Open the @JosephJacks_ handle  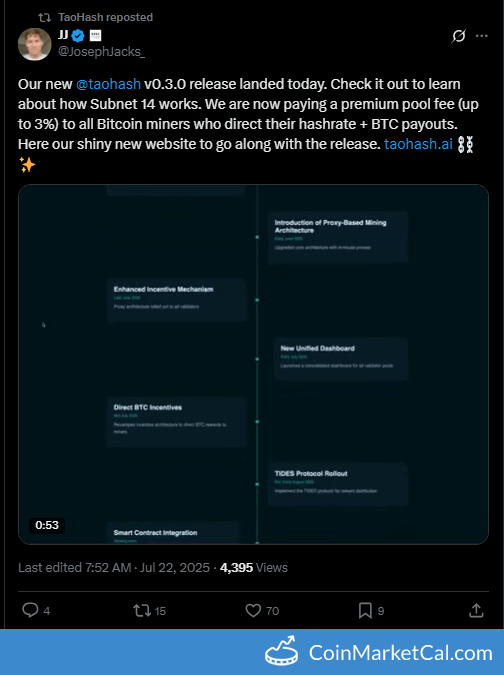click(102, 52)
